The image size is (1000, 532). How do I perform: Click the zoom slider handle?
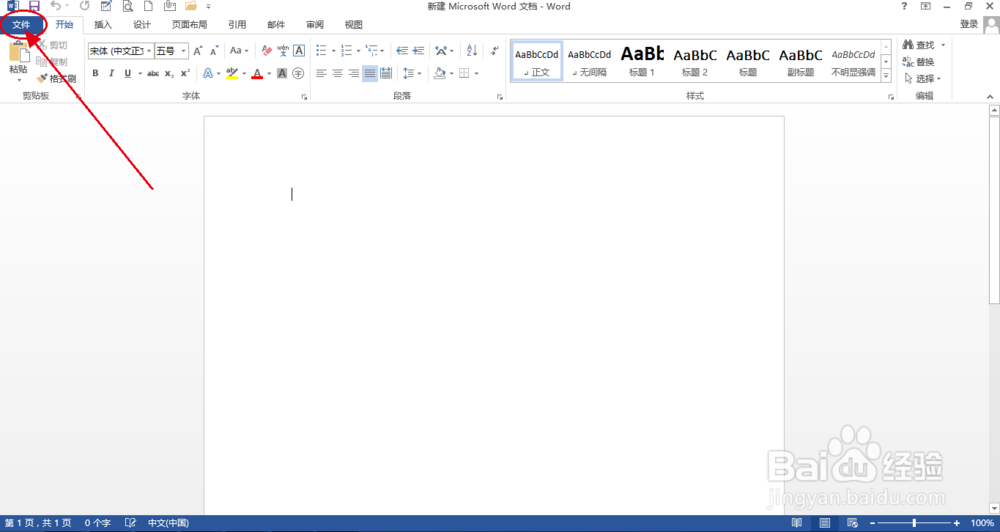tap(914, 523)
